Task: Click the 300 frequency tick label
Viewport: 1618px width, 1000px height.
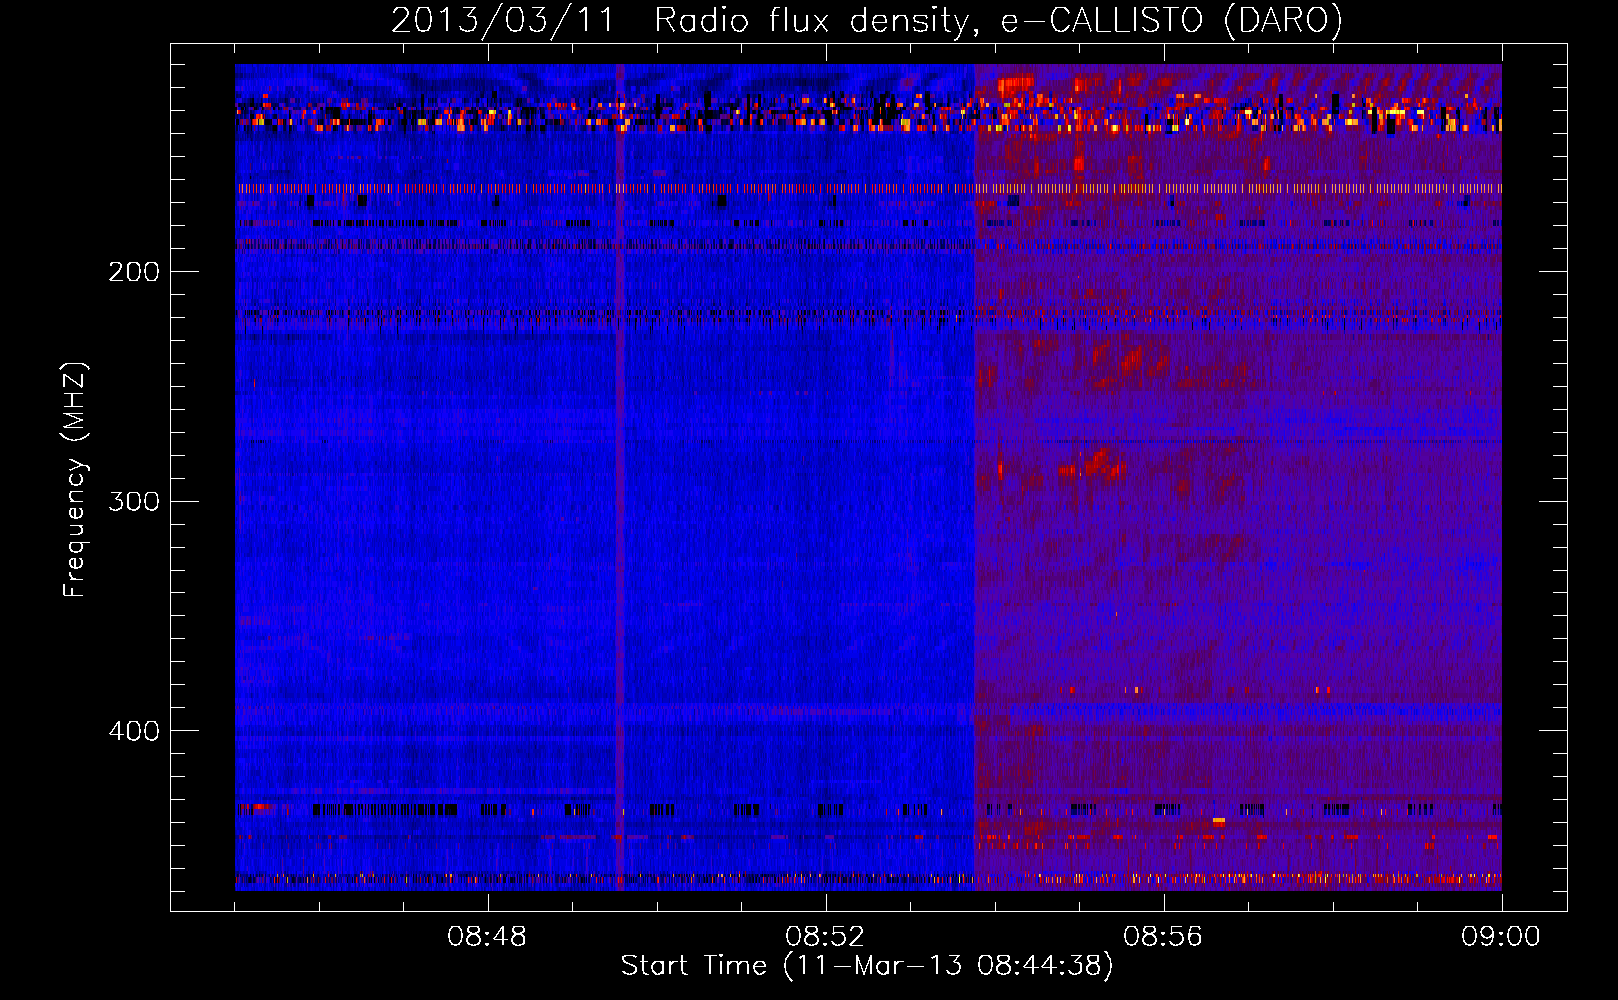Action: point(133,501)
